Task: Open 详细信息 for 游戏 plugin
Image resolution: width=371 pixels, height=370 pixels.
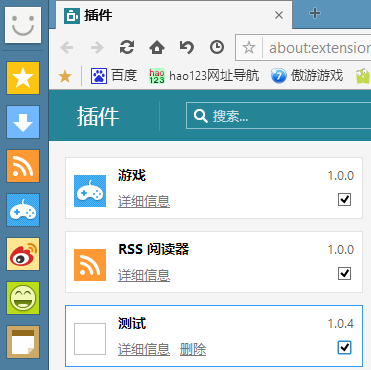Action: (x=144, y=201)
